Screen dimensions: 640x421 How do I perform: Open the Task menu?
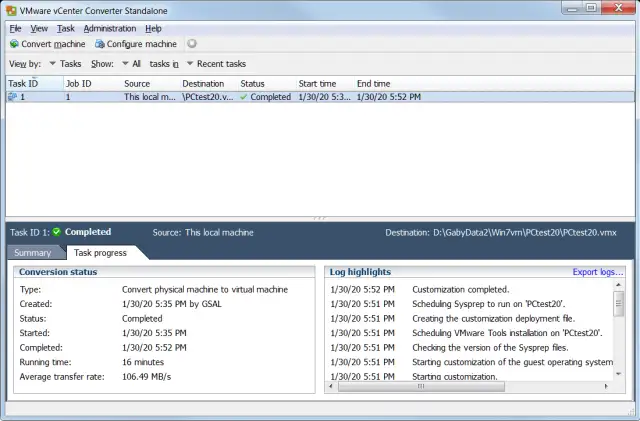pos(66,29)
